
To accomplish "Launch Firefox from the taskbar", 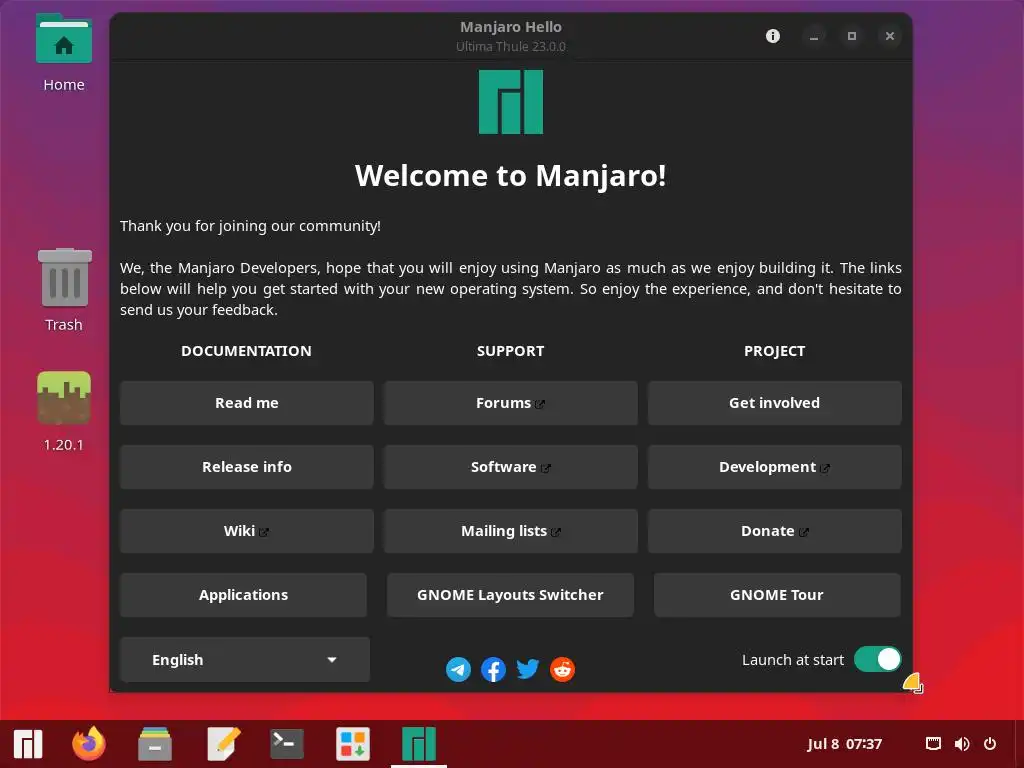I will pyautogui.click(x=89, y=744).
